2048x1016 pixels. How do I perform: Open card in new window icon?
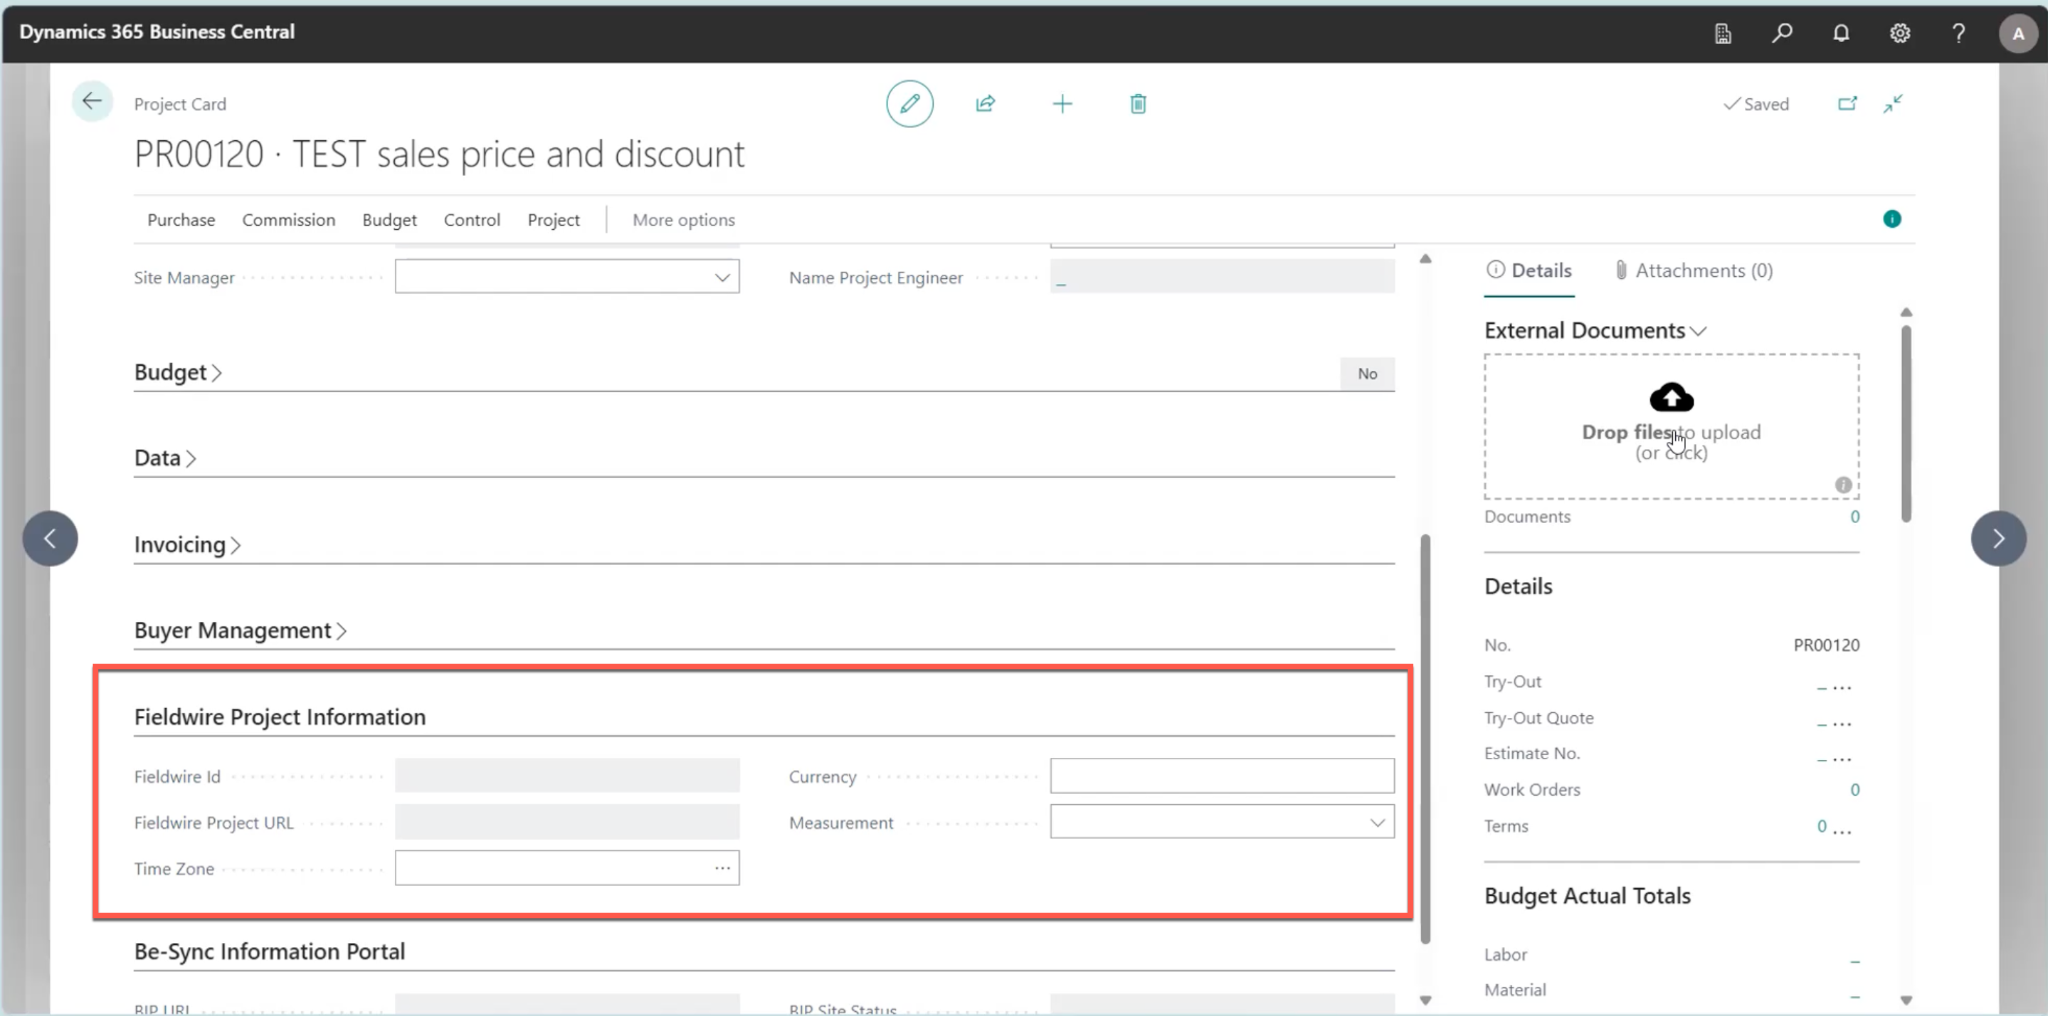(x=1847, y=104)
